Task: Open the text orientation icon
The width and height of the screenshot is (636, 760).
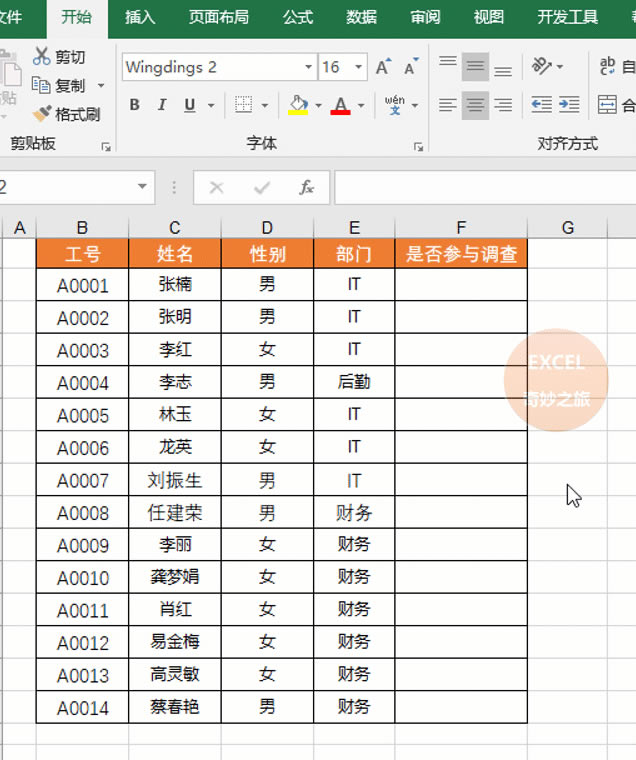Action: [x=541, y=66]
